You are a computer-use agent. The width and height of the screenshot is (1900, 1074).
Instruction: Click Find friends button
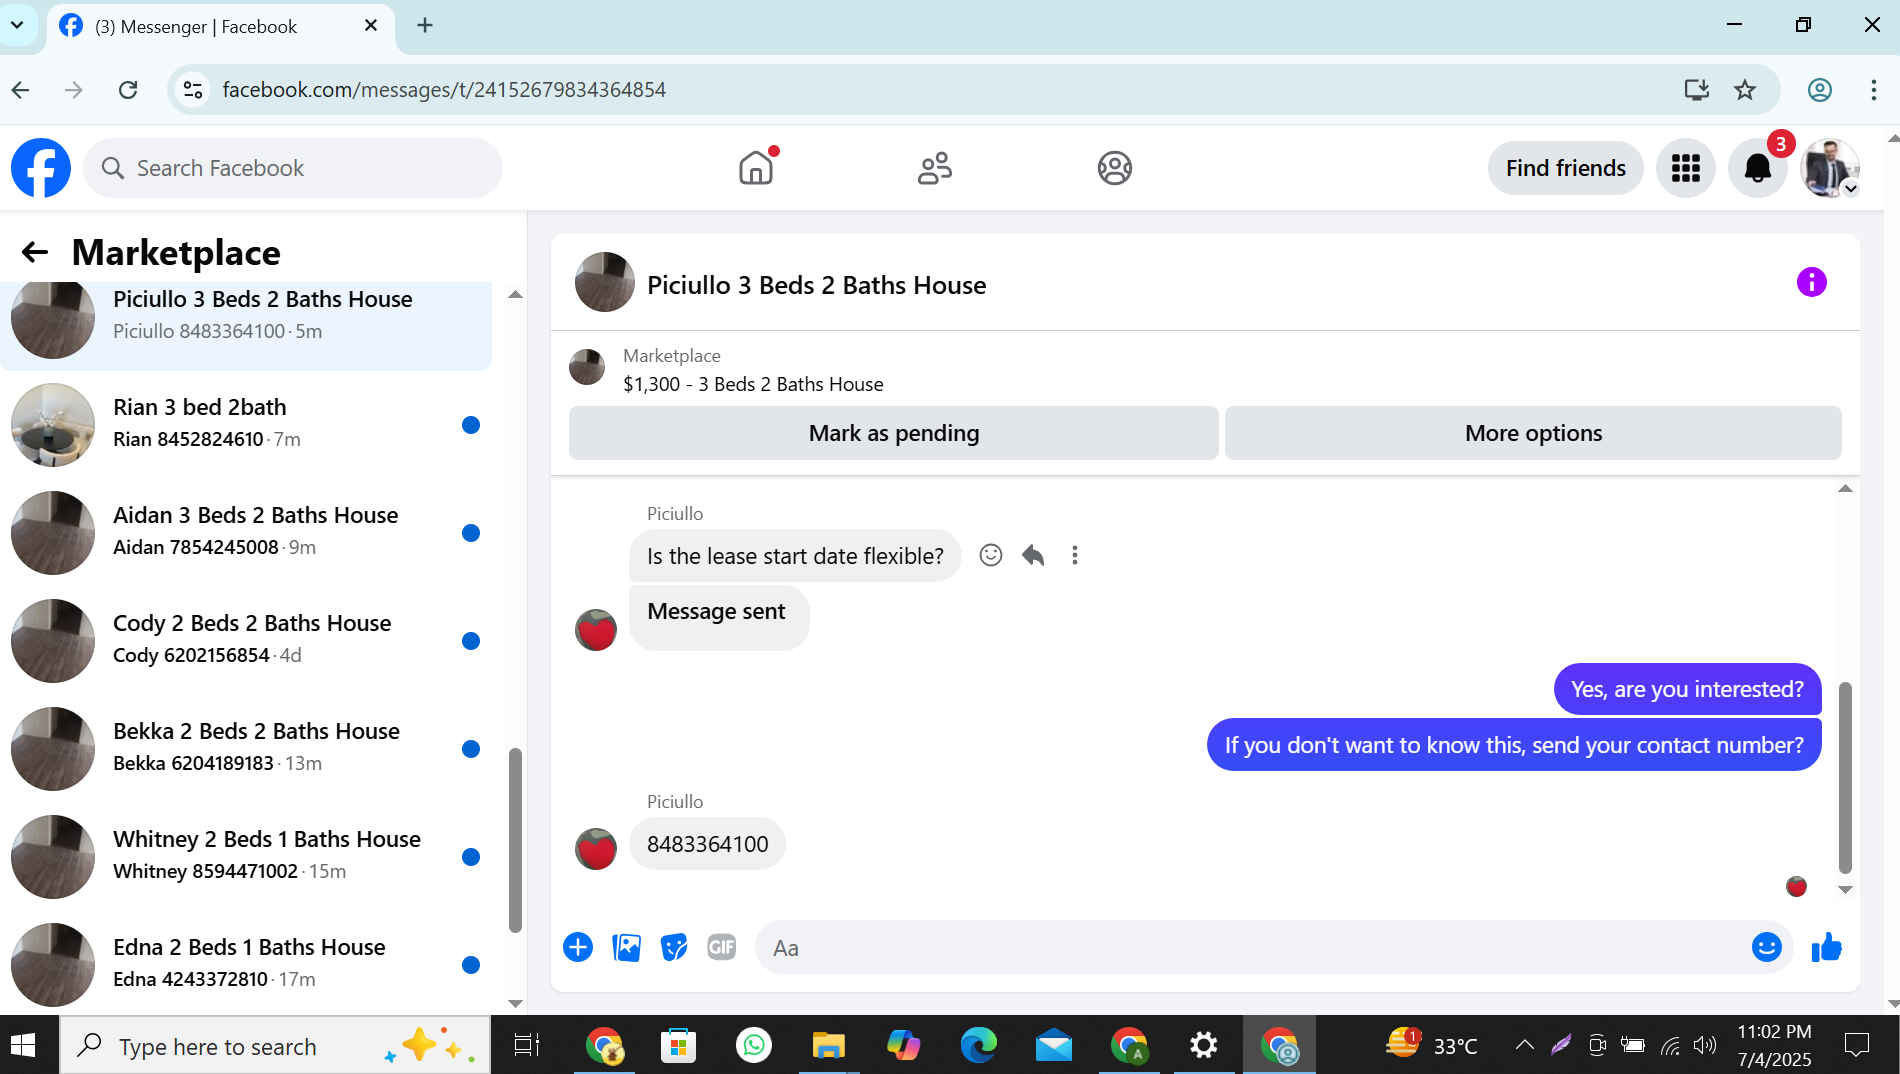click(x=1566, y=168)
